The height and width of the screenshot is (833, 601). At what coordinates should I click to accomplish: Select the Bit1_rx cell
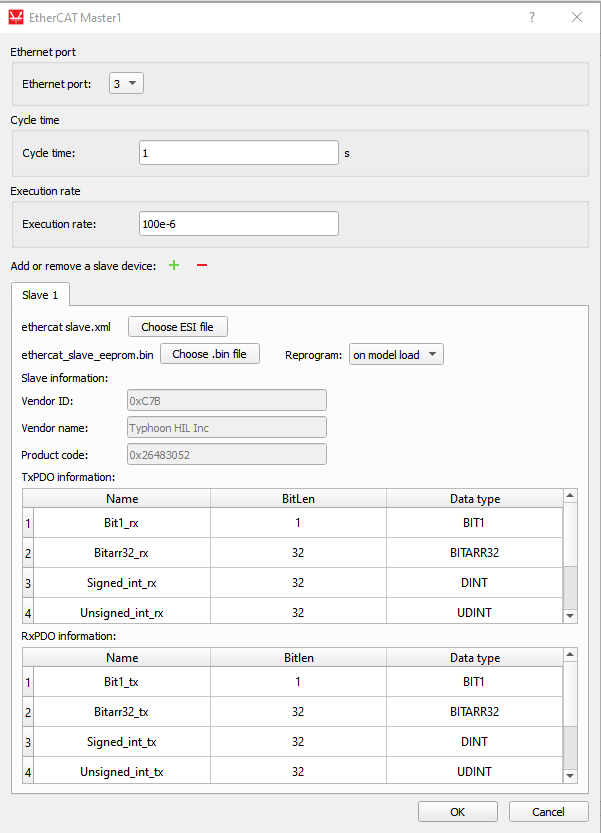(122, 523)
